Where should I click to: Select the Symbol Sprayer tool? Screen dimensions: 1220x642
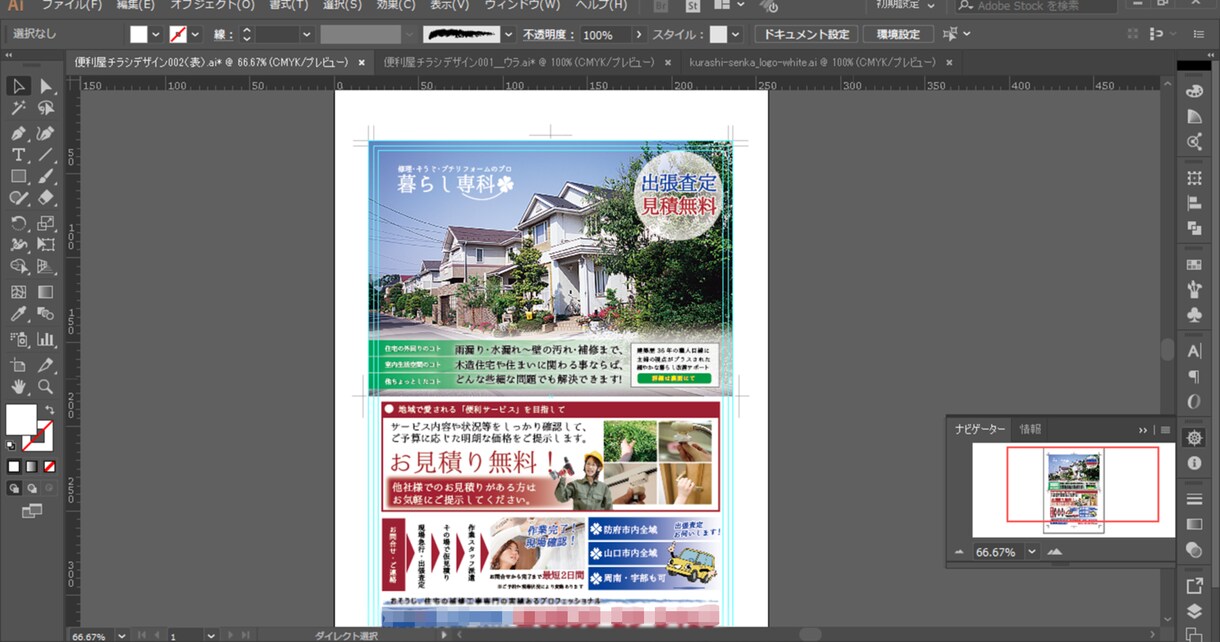pyautogui.click(x=18, y=339)
